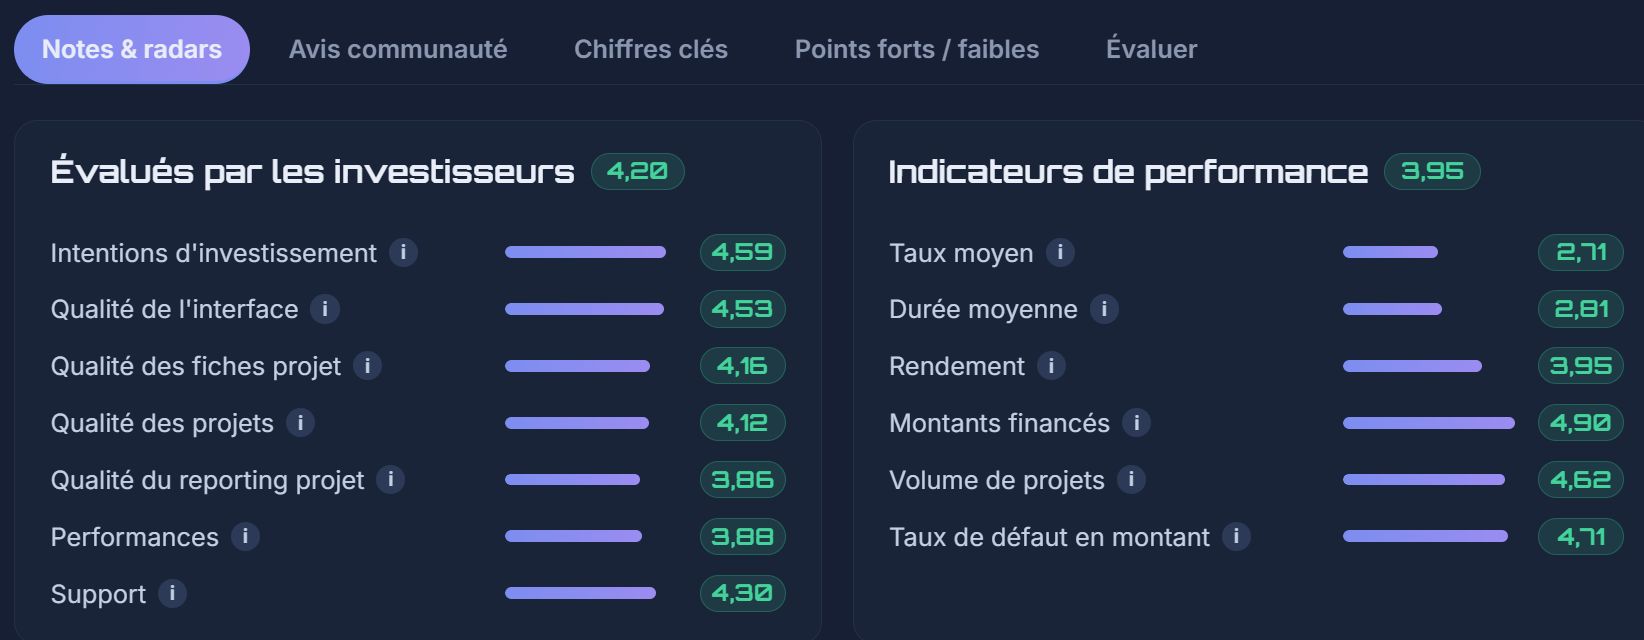Switch to Avis communauté tab

398,49
